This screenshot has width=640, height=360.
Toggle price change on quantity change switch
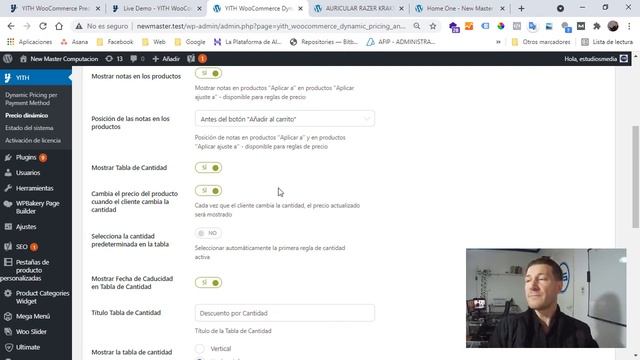tap(208, 191)
